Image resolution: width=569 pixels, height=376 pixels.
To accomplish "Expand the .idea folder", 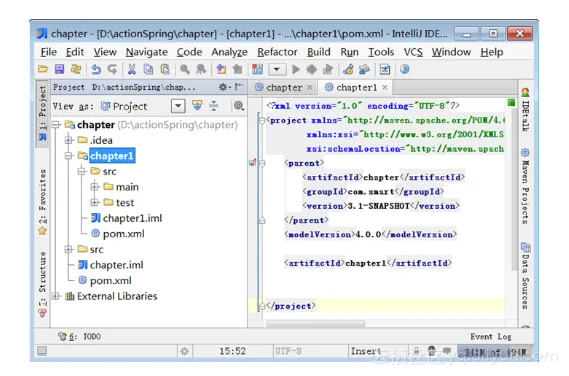I will pos(69,140).
